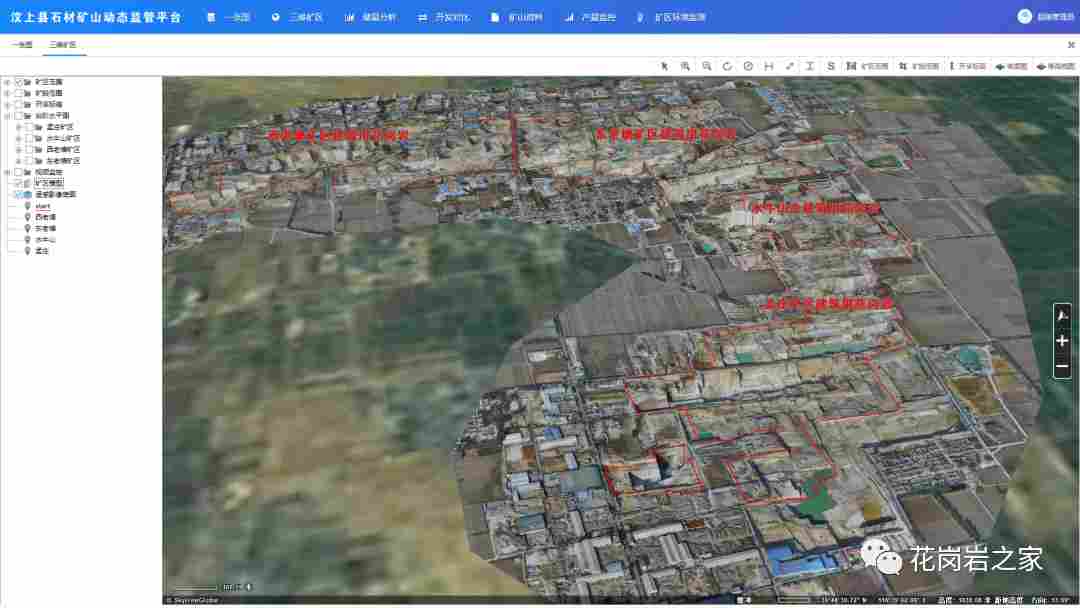Toggle the 视频监控 layer checkbox

pos(19,172)
